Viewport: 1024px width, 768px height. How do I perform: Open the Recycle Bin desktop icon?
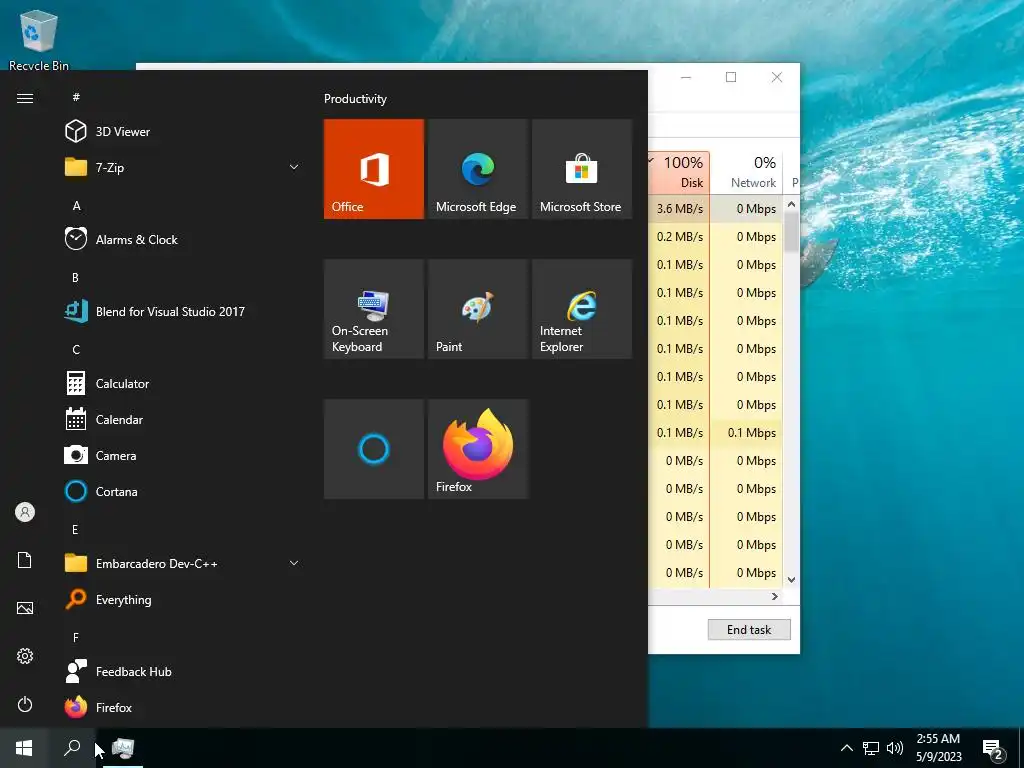[x=39, y=39]
